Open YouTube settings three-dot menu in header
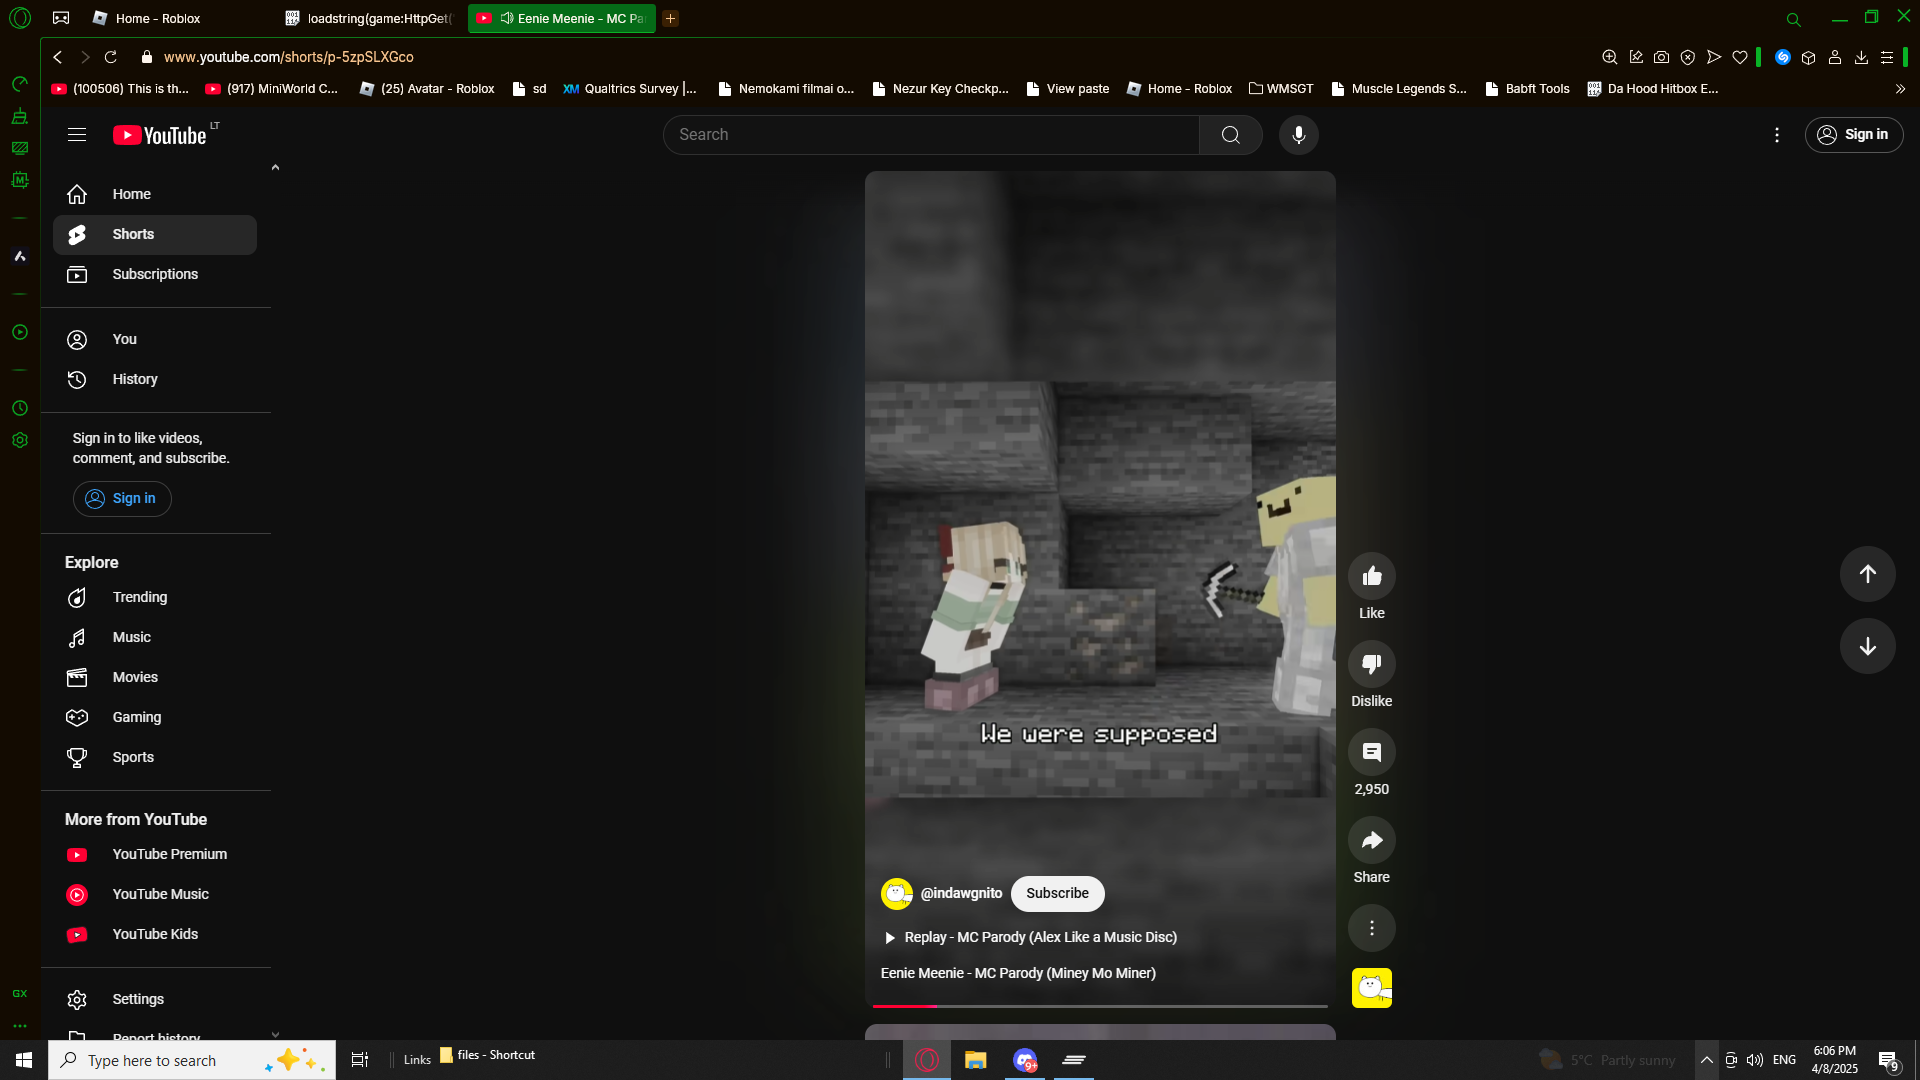The height and width of the screenshot is (1080, 1920). tap(1776, 135)
